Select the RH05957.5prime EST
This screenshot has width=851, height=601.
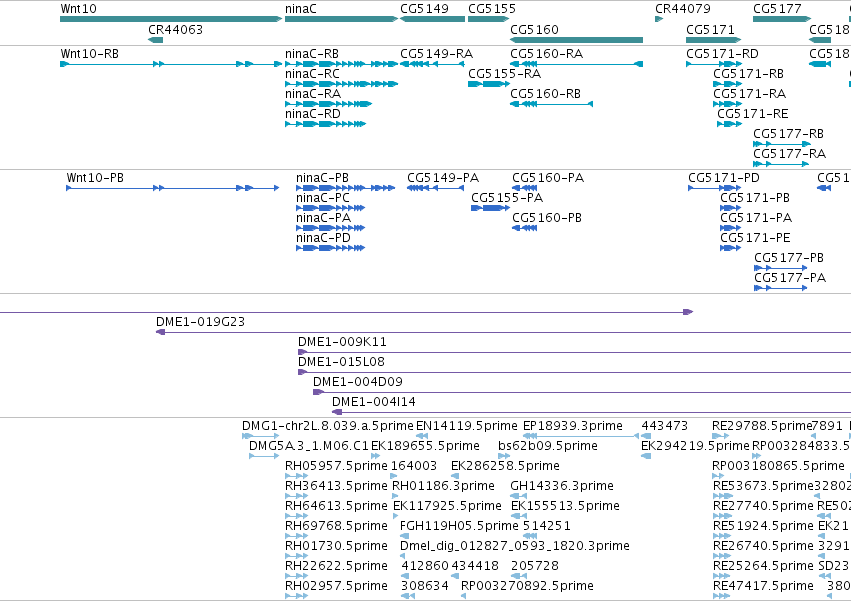click(296, 476)
